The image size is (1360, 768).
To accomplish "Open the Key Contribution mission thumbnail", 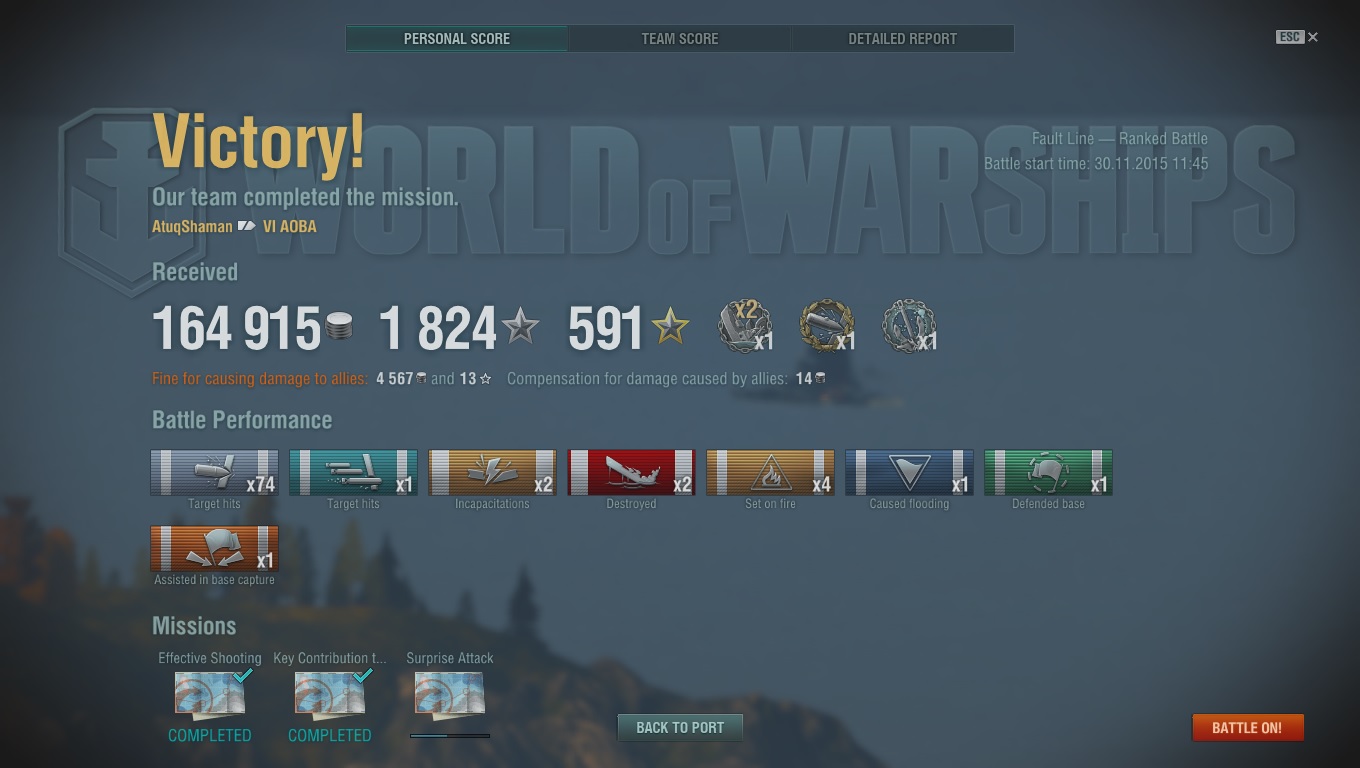I will [330, 694].
